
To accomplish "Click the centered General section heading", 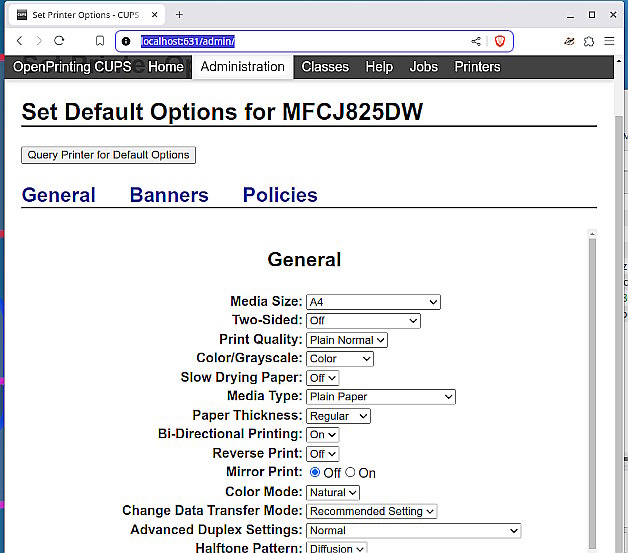I will click(304, 259).
